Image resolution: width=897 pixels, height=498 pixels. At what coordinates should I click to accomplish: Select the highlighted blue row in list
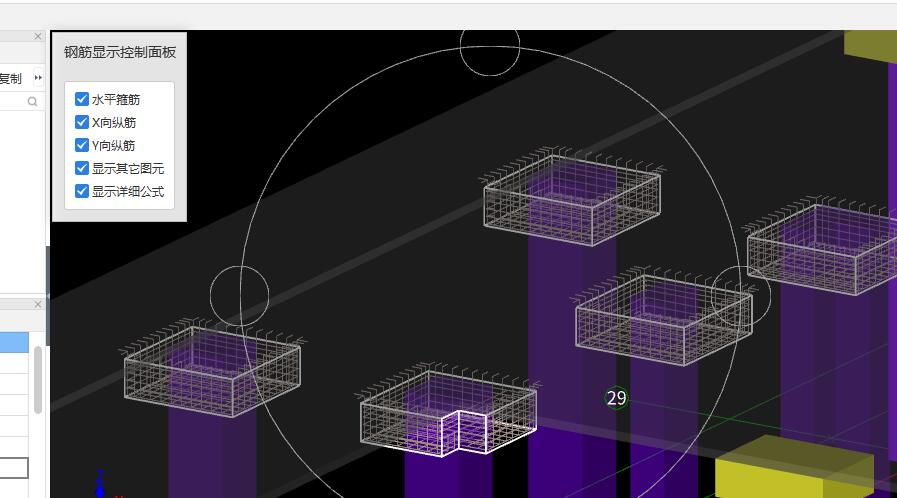pos(14,342)
